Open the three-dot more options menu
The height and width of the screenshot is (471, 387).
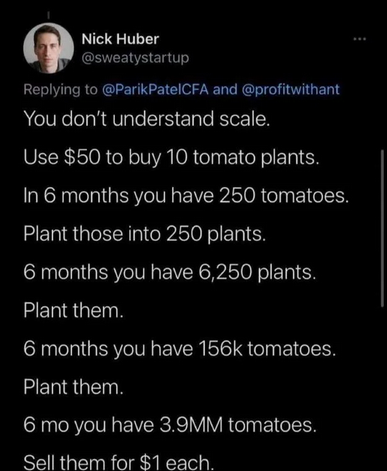[x=360, y=39]
